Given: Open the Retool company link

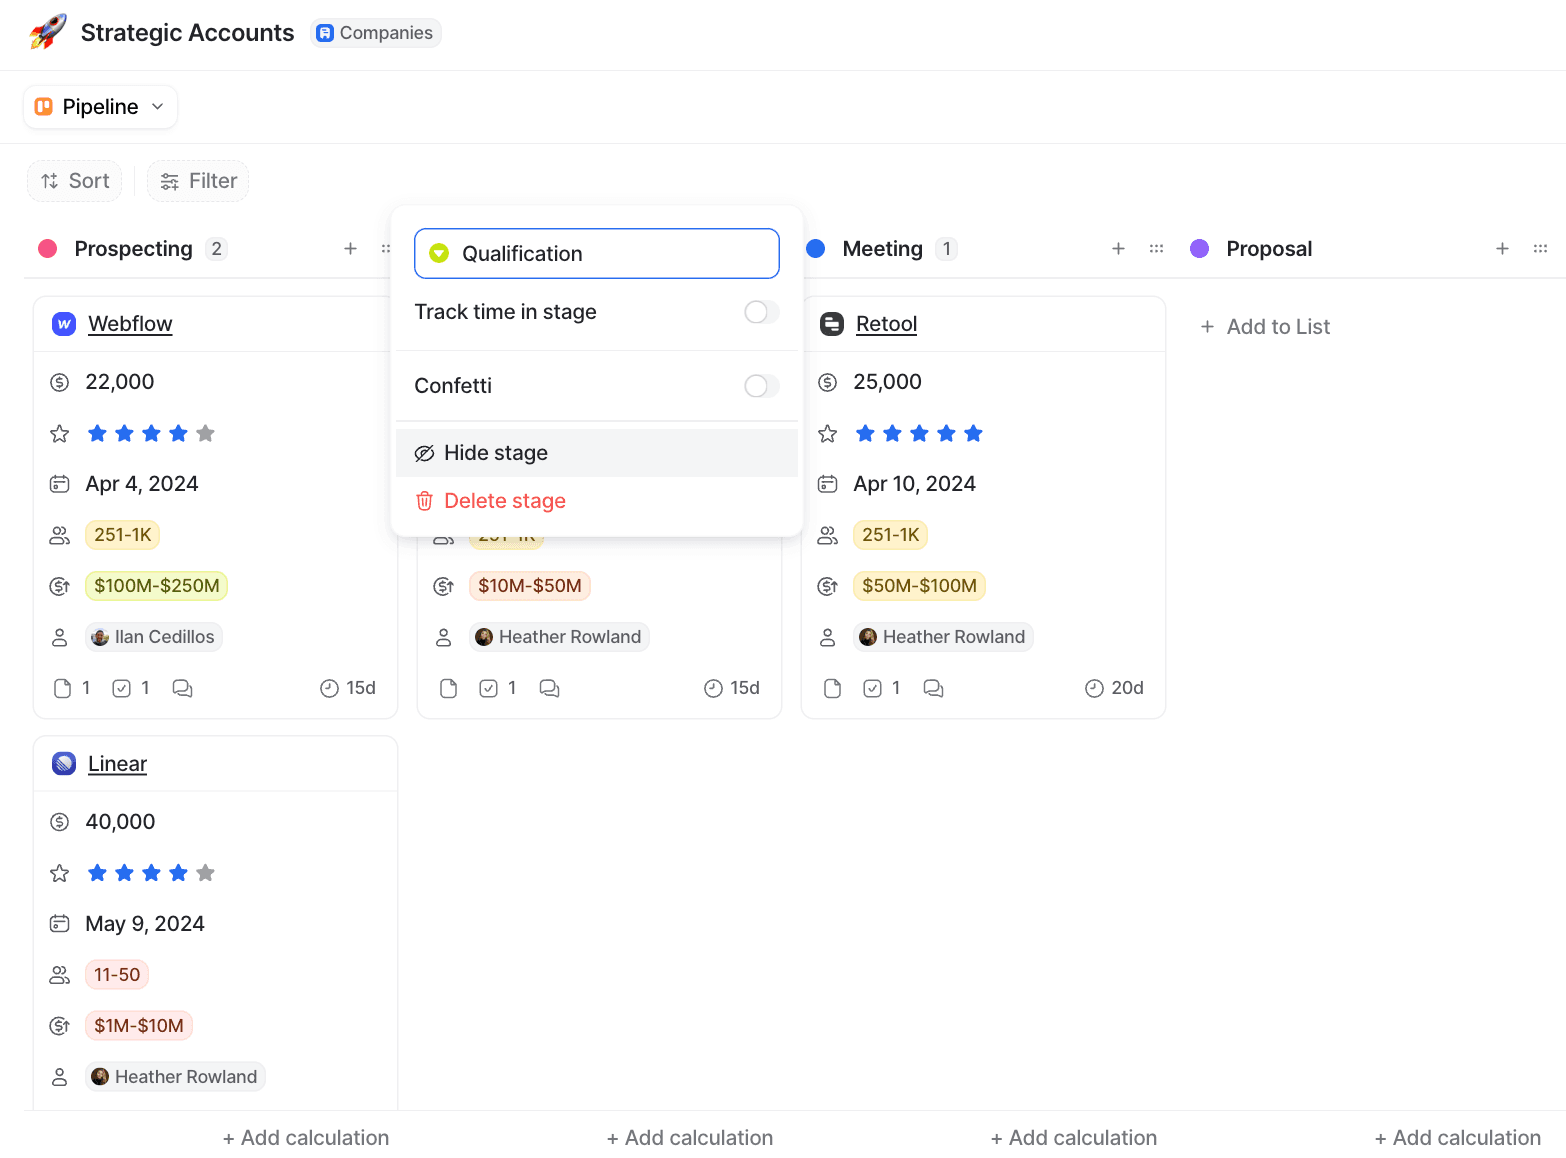Looking at the screenshot, I should (x=886, y=324).
